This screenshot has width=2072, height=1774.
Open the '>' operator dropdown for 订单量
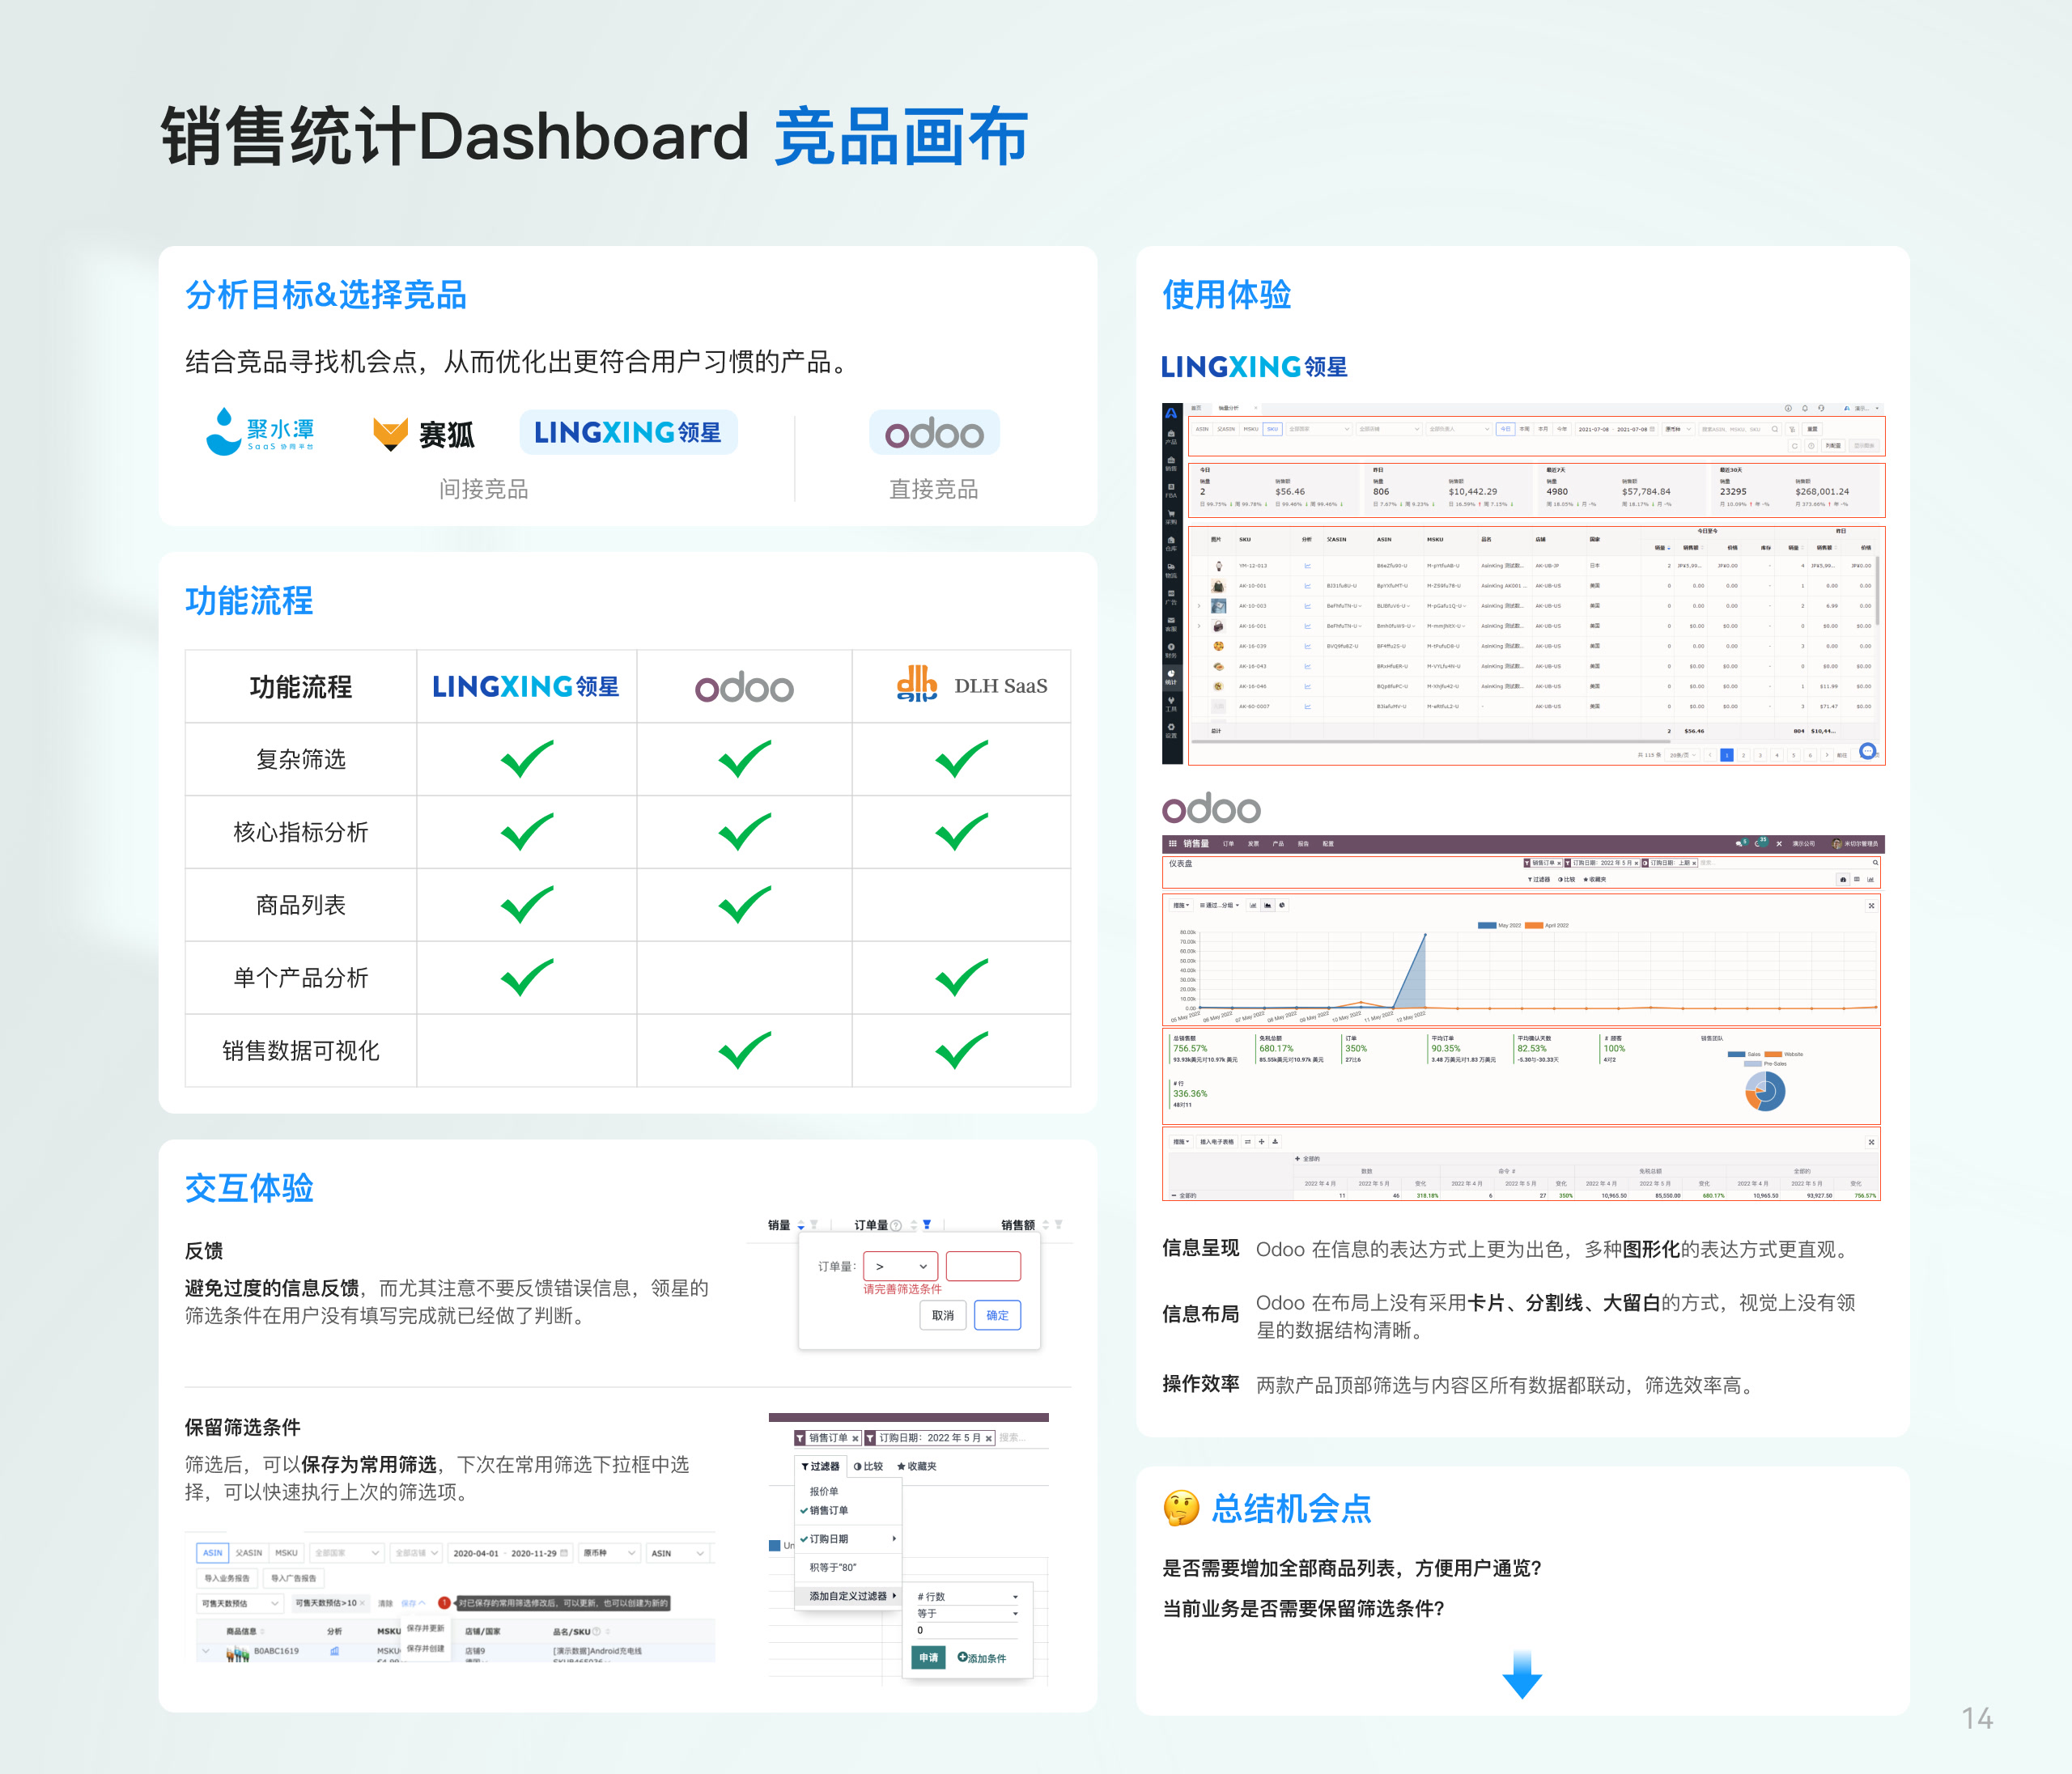pos(900,1266)
